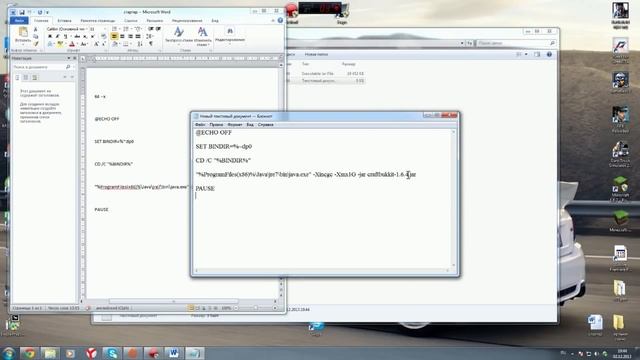Click the Format Painter brush in Word
640x360 pixels.
(36, 44)
